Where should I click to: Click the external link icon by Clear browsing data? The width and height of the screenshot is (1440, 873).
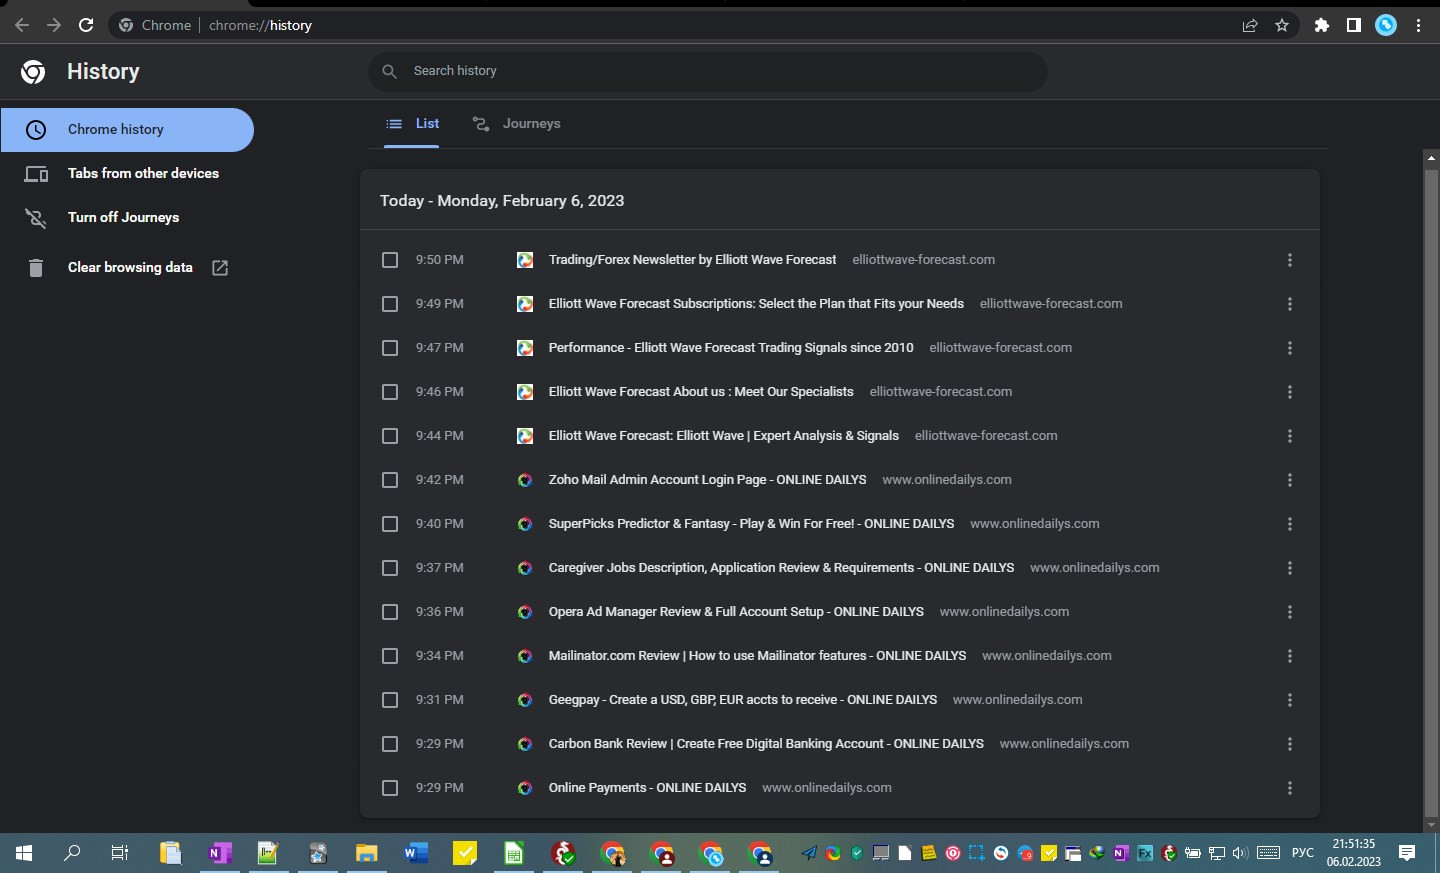(220, 267)
